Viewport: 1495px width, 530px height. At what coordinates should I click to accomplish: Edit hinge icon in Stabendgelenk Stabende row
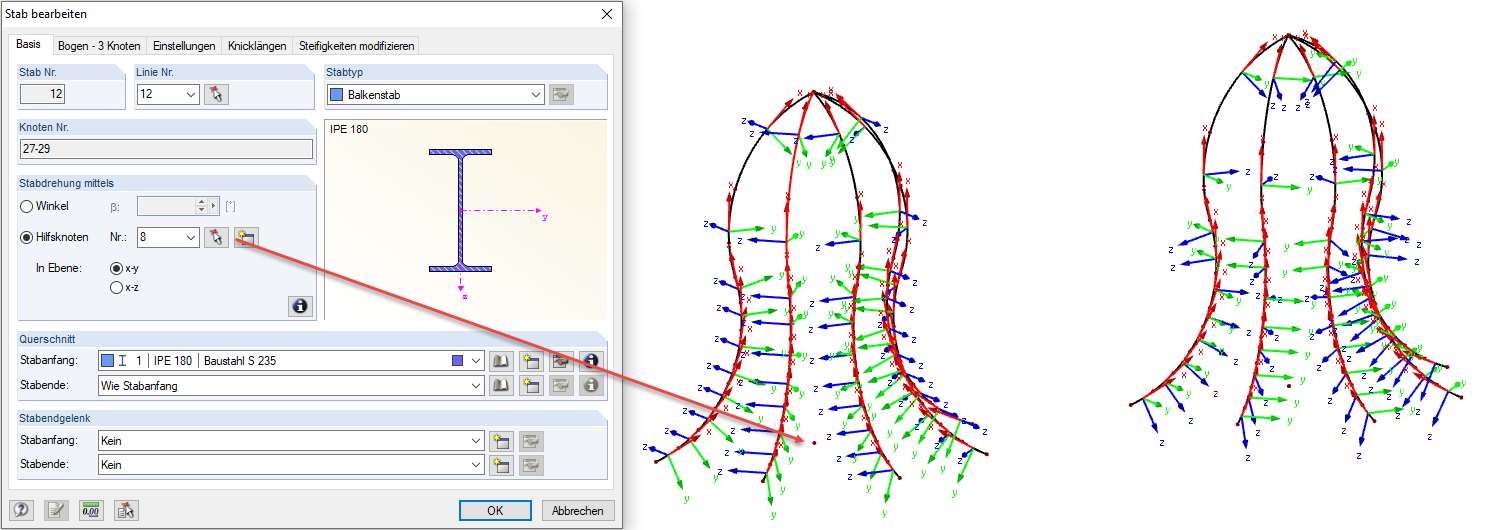[x=532, y=465]
